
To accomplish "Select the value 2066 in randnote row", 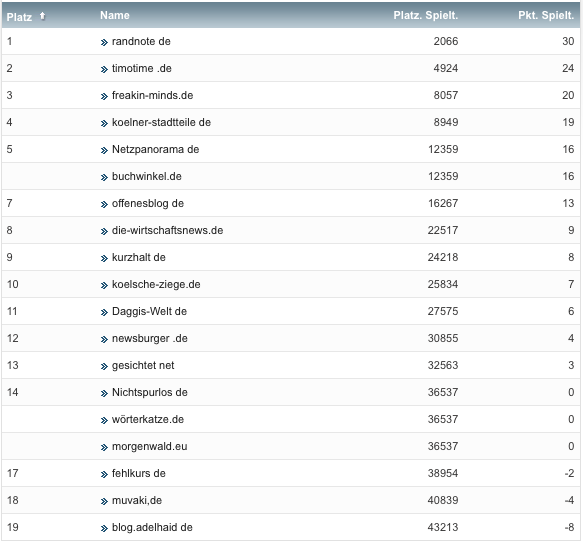I will click(x=446, y=41).
